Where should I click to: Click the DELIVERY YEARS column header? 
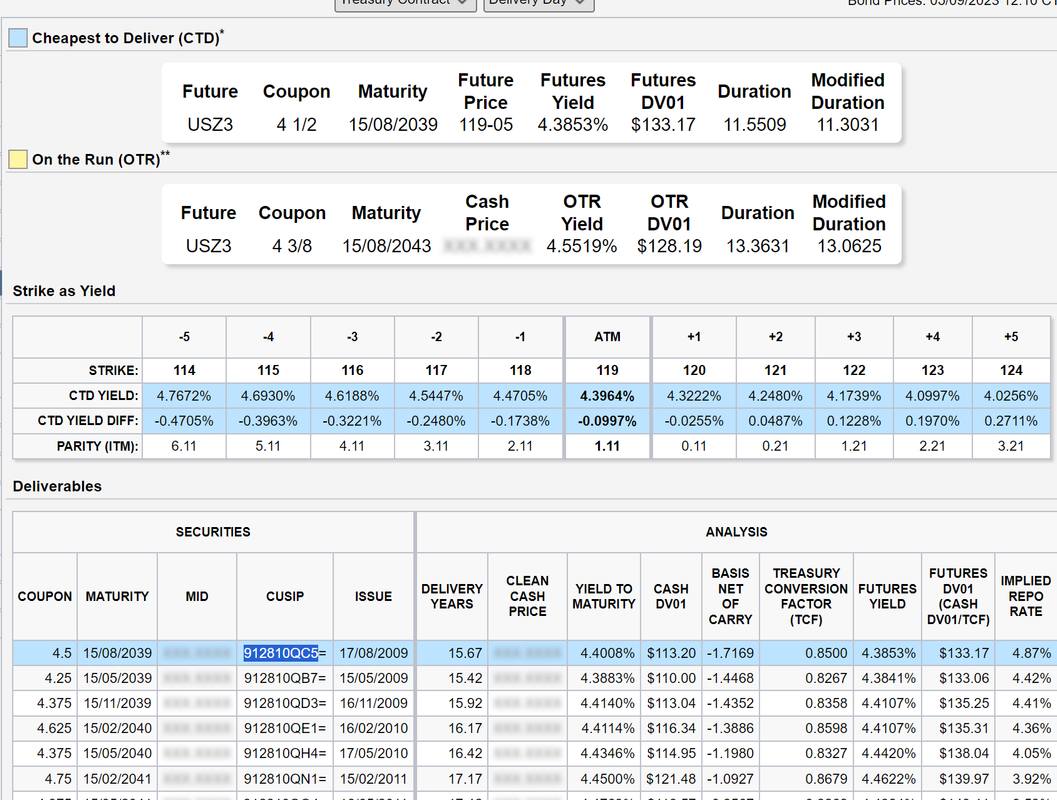point(452,596)
